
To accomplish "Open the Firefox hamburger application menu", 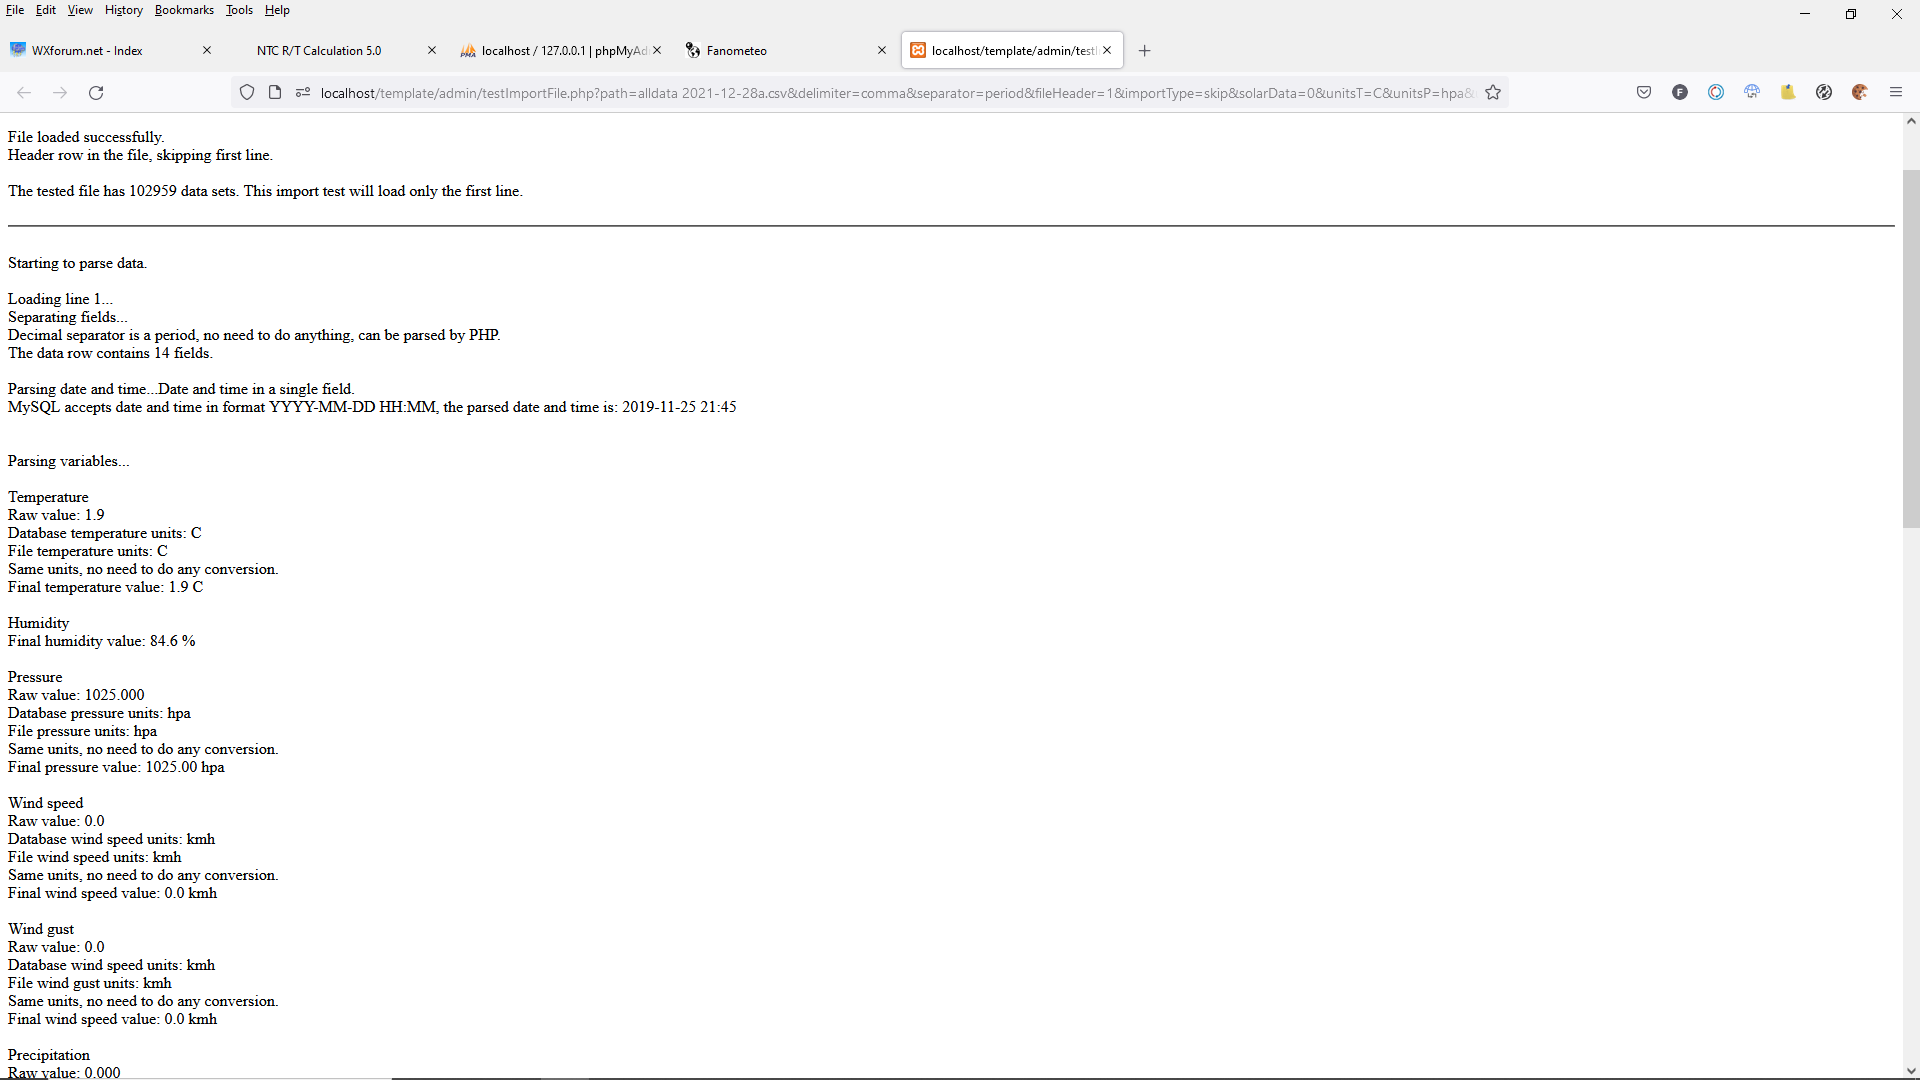I will point(1896,92).
